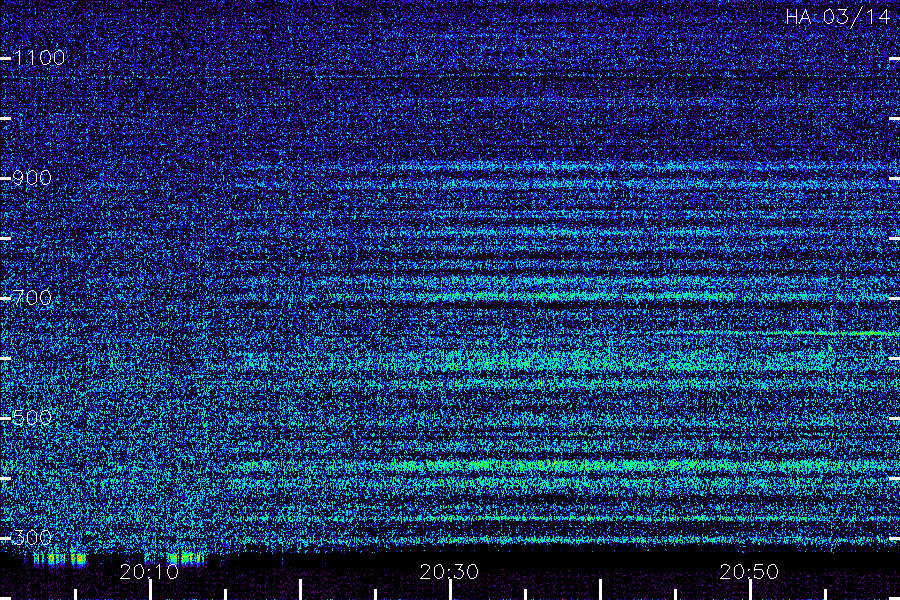Viewport: 900px width, 600px height.
Task: Click the tall tick mark below 20:50
Action: coord(750,590)
